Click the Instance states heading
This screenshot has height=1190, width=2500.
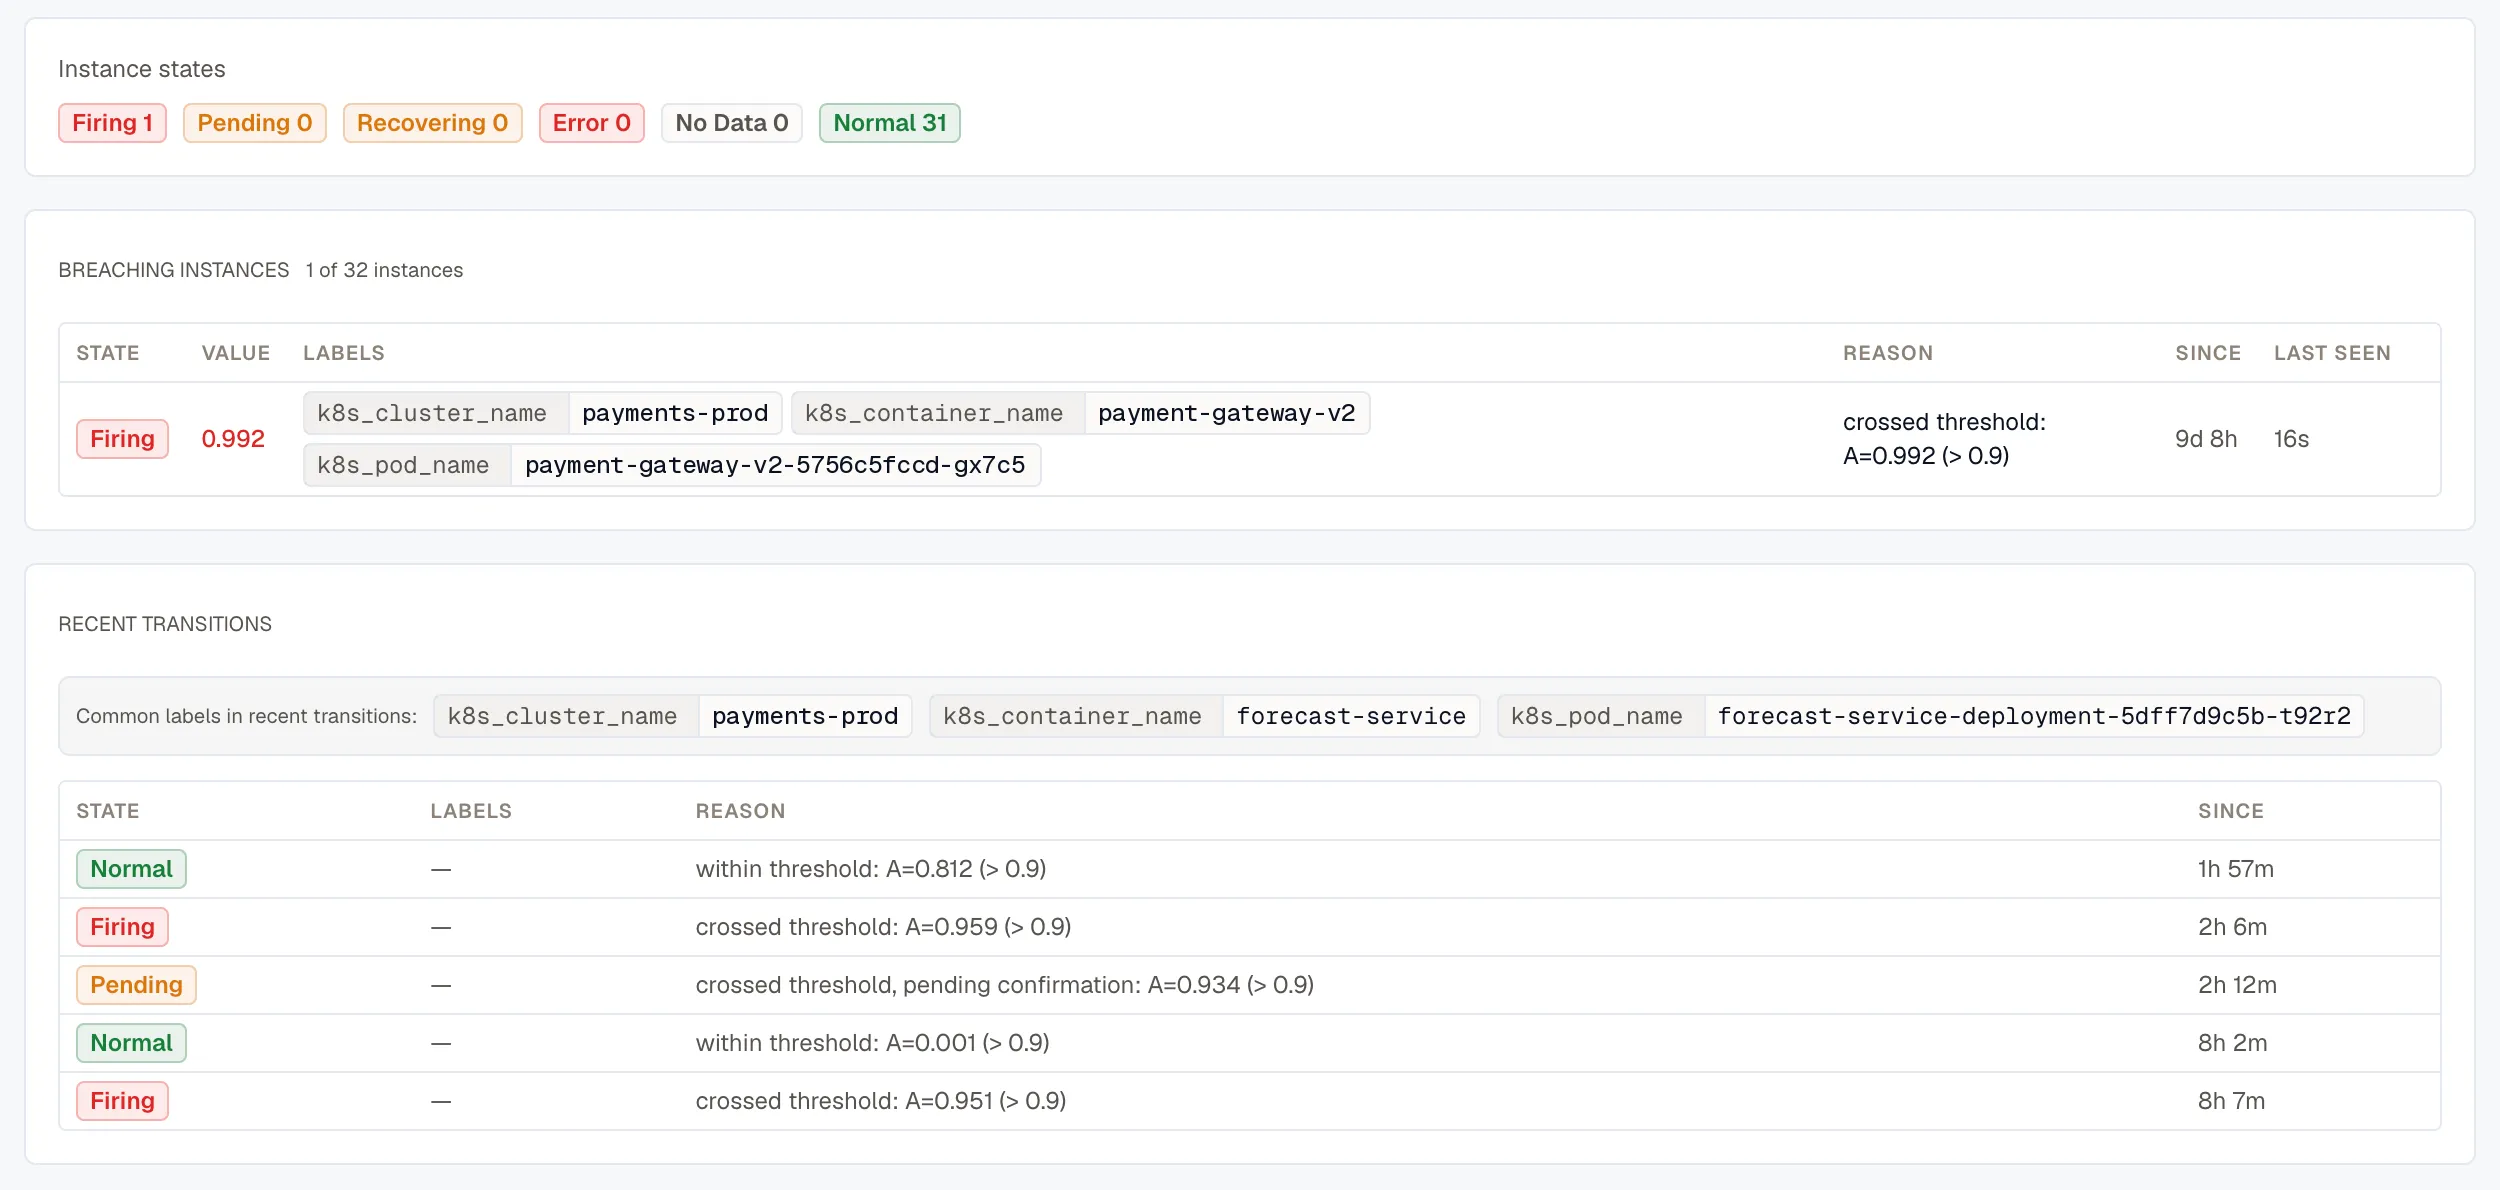(x=142, y=69)
